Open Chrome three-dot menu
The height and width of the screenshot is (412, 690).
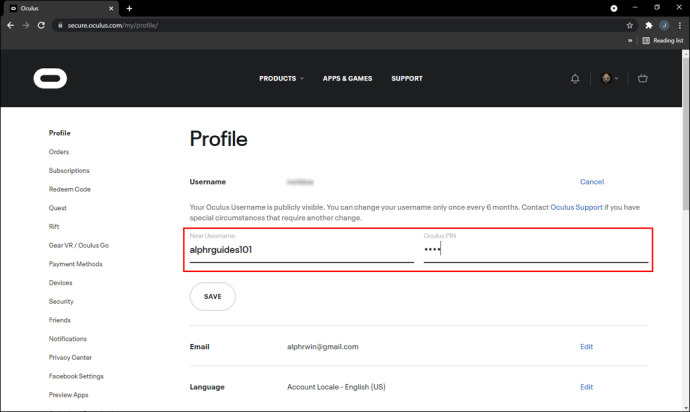click(x=680, y=26)
